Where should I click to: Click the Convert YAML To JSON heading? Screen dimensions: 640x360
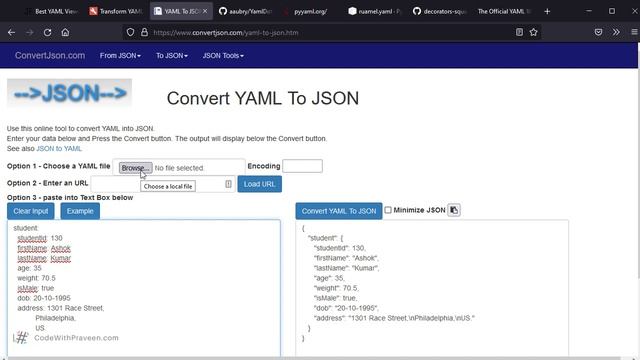pos(263,98)
